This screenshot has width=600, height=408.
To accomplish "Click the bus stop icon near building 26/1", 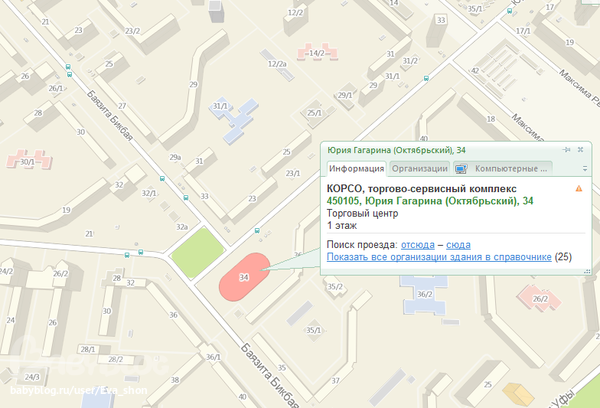I will click(x=67, y=72).
